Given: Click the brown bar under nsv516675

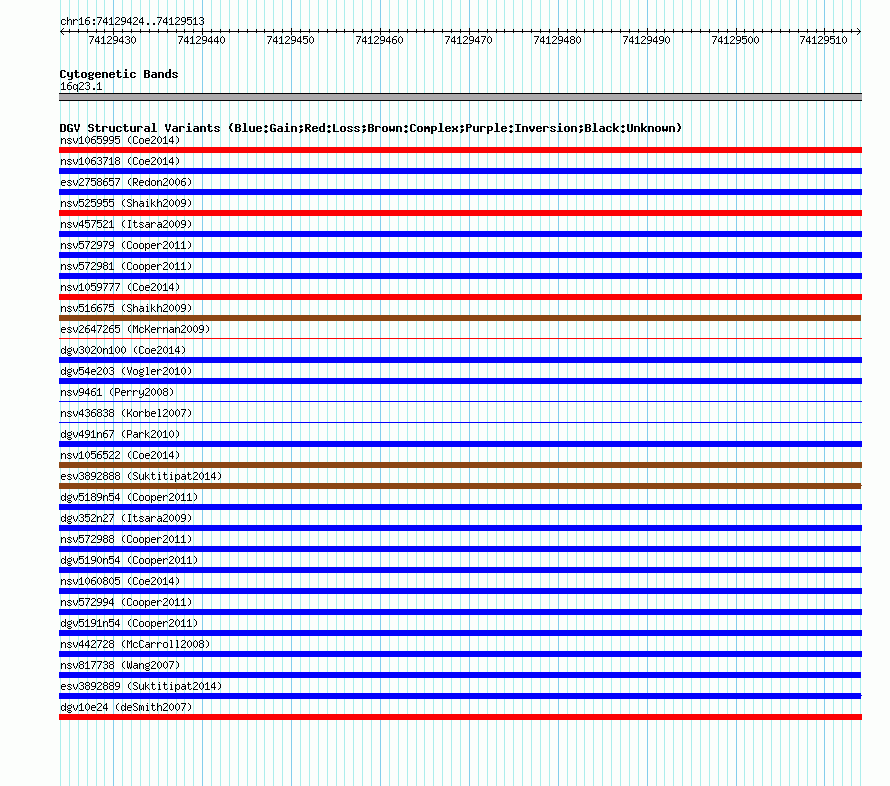Looking at the screenshot, I should pos(460,318).
